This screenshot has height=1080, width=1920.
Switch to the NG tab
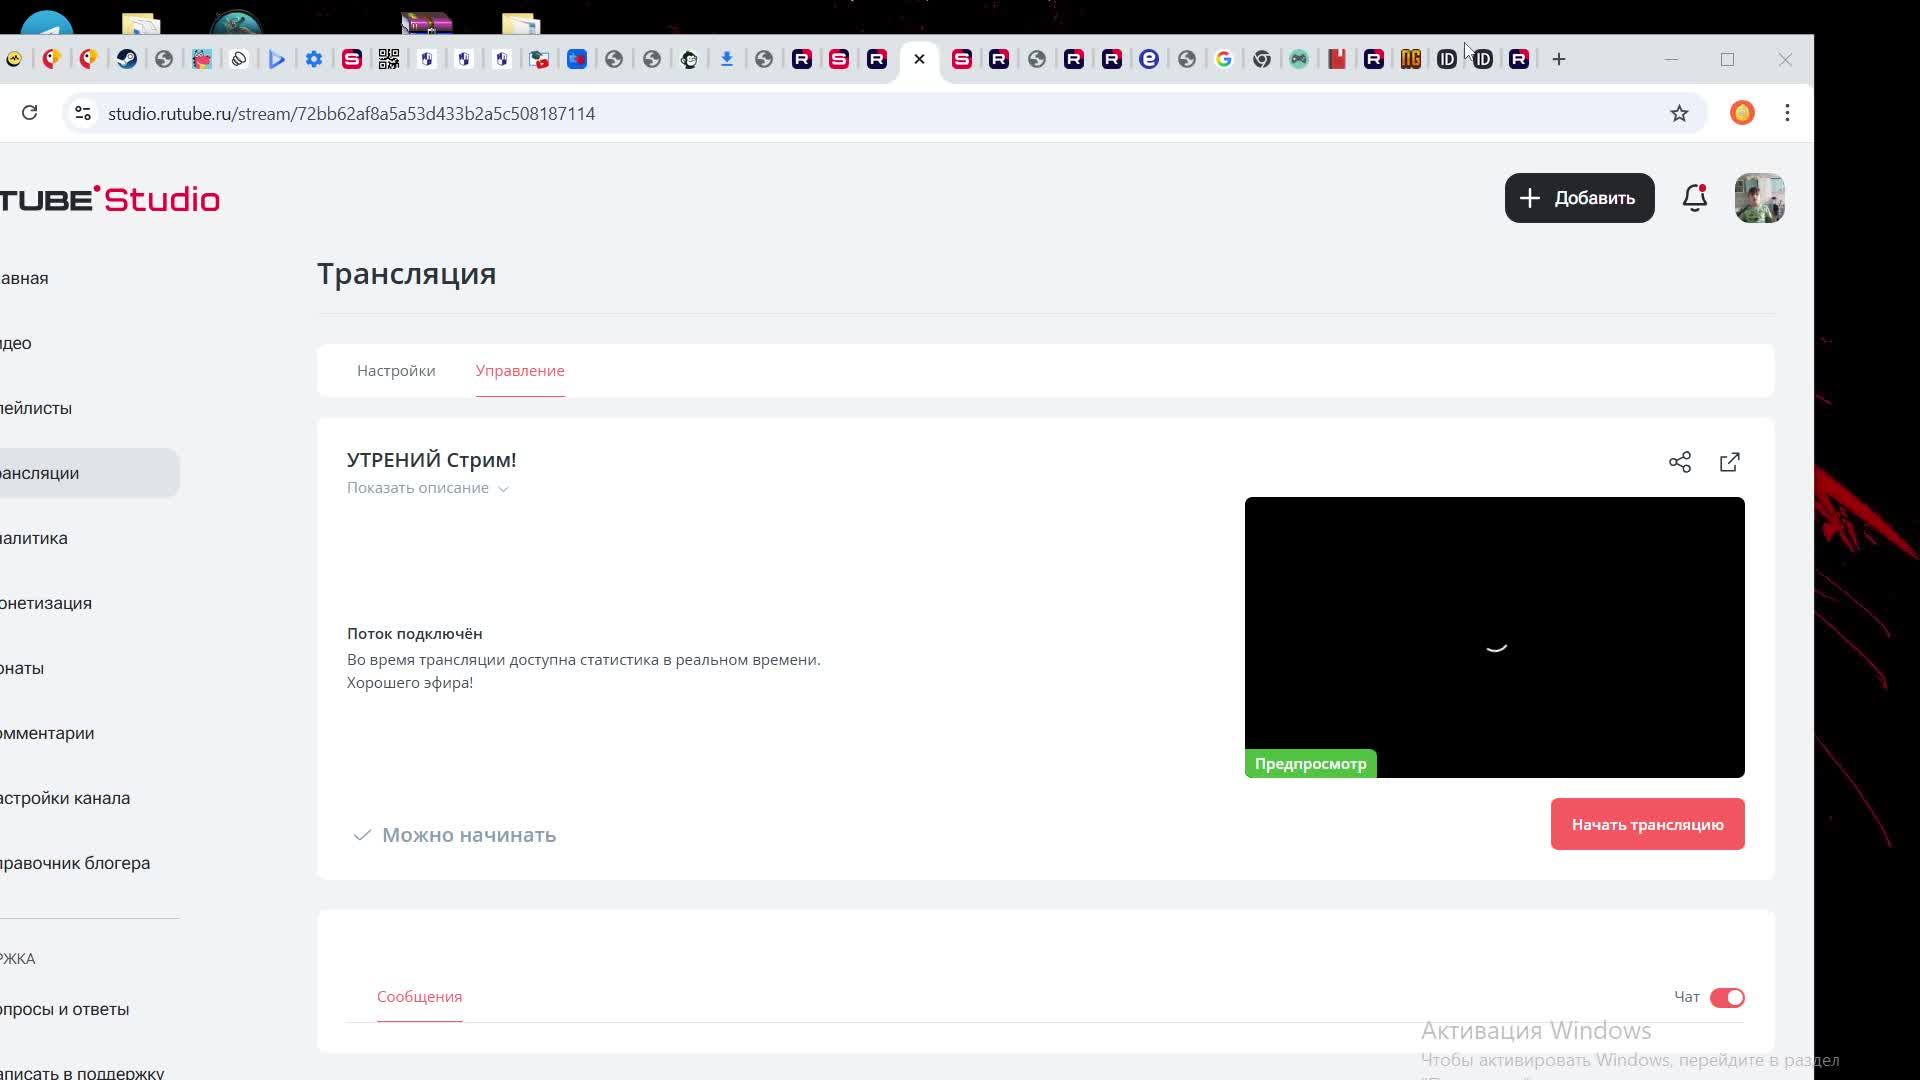point(1410,59)
